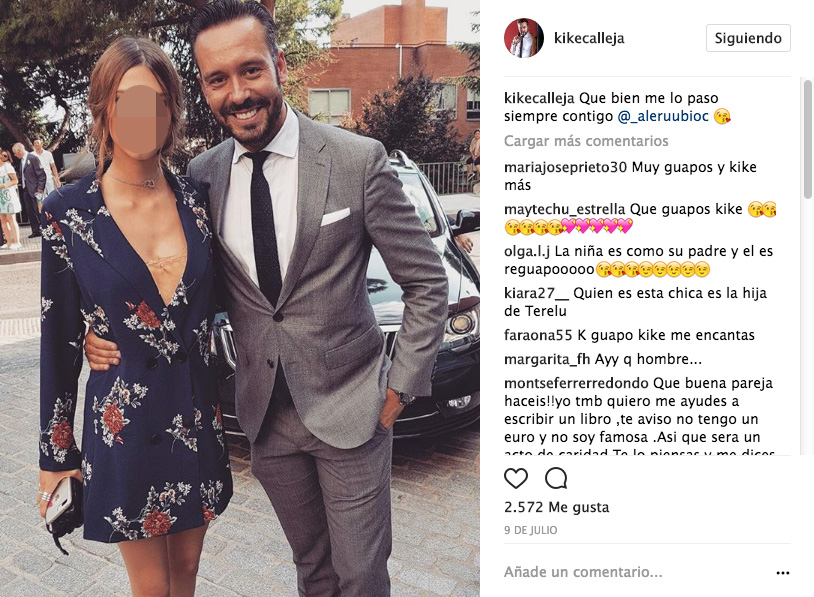Open the maytechu_estrella commenter profile

[564, 209]
